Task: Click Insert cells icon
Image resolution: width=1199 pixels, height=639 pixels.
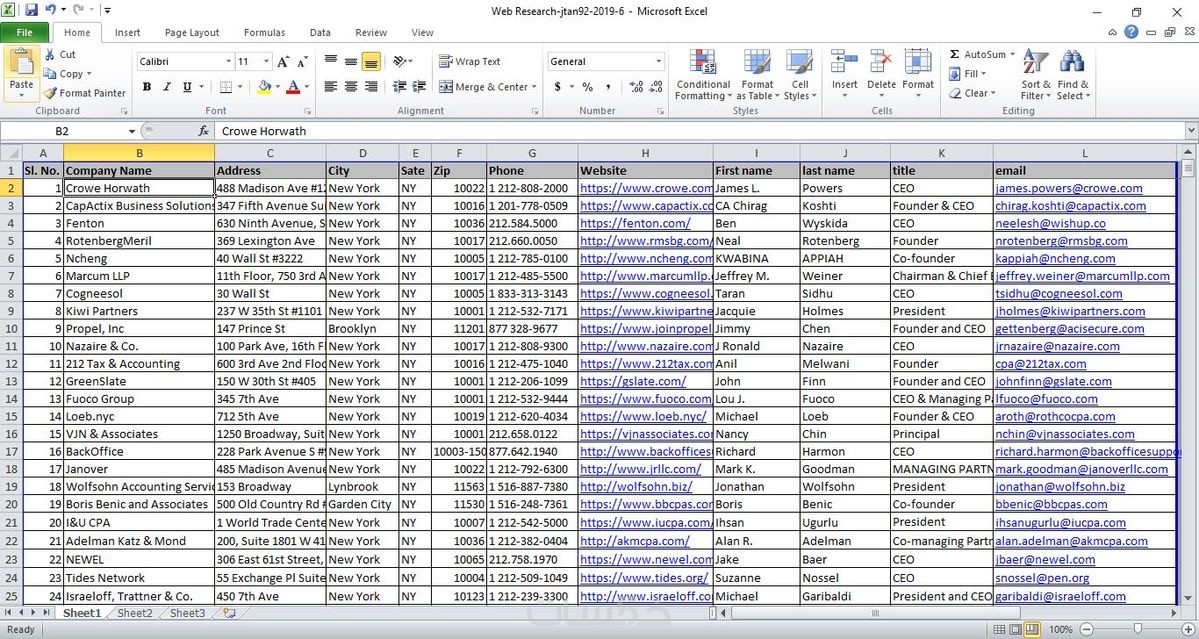Action: coord(844,61)
